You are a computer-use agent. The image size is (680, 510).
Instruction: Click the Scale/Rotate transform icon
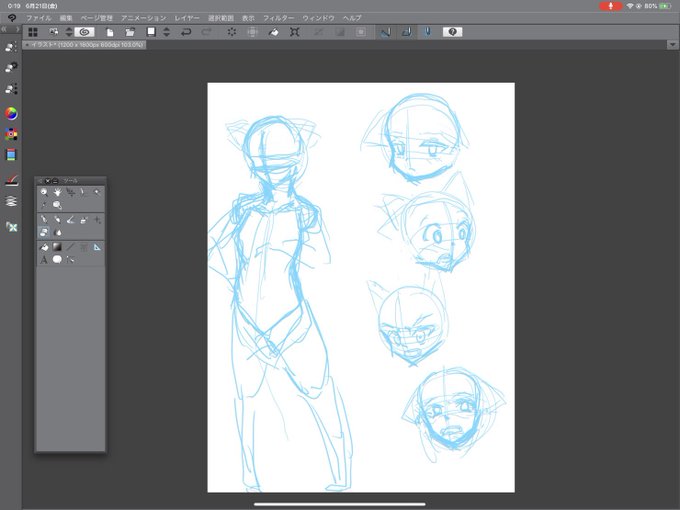295,32
